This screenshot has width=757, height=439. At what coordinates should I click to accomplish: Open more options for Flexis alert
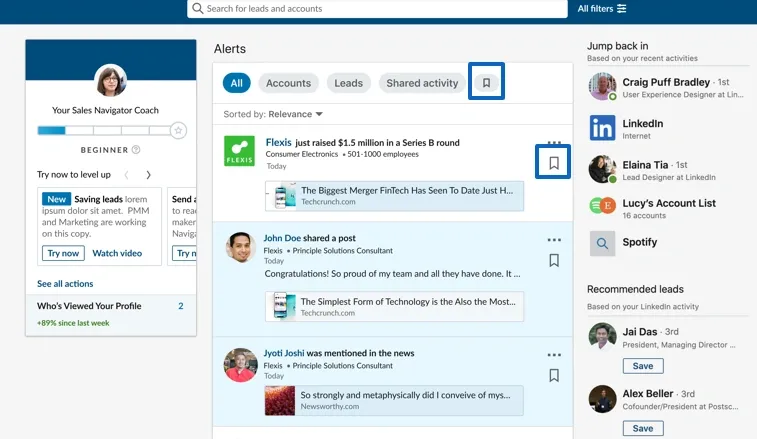coord(554,142)
